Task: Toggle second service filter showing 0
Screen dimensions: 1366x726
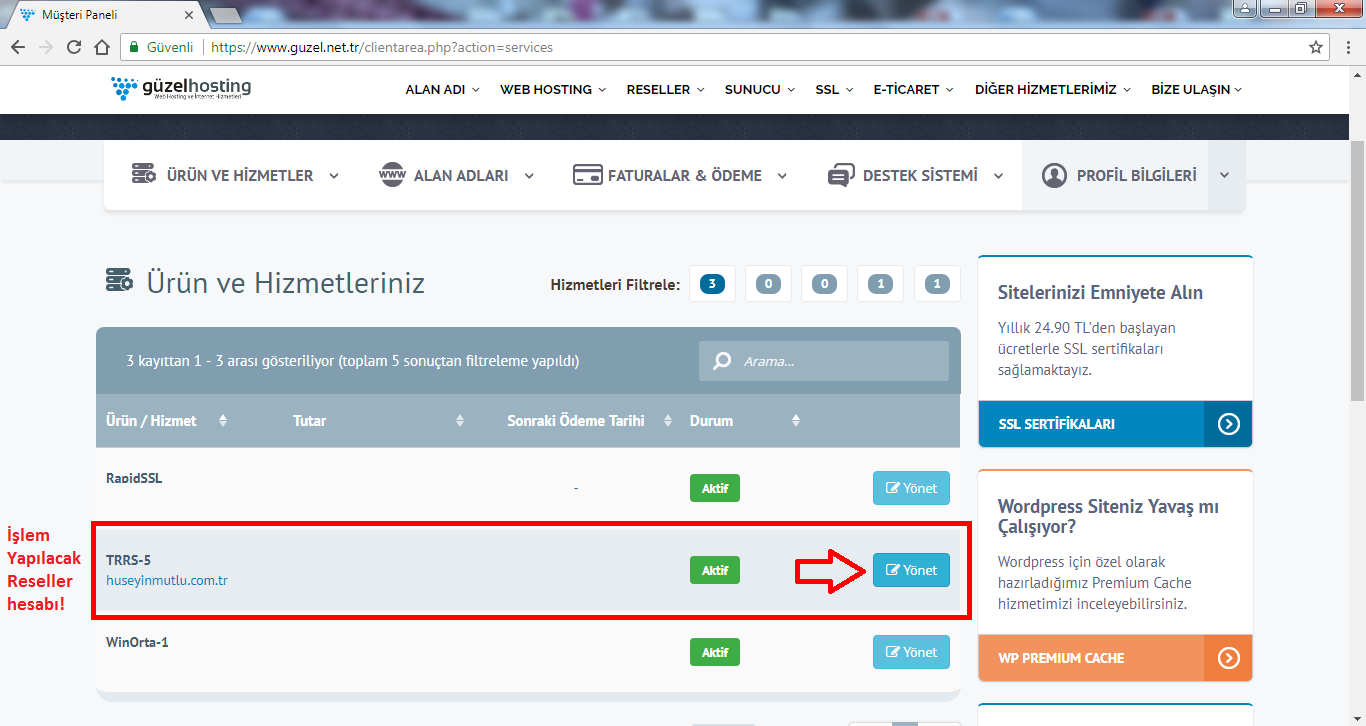Action: [824, 284]
